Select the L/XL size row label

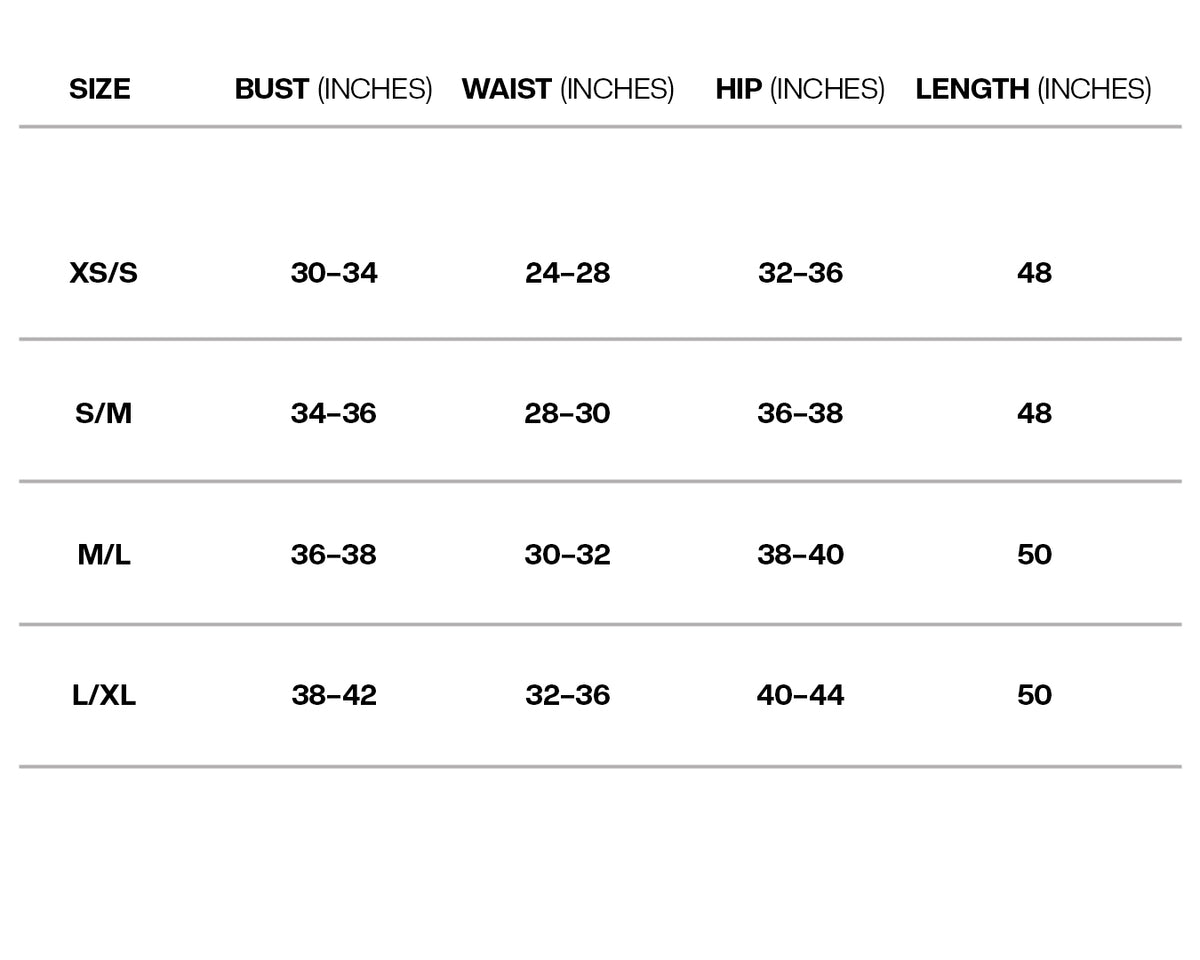point(104,695)
